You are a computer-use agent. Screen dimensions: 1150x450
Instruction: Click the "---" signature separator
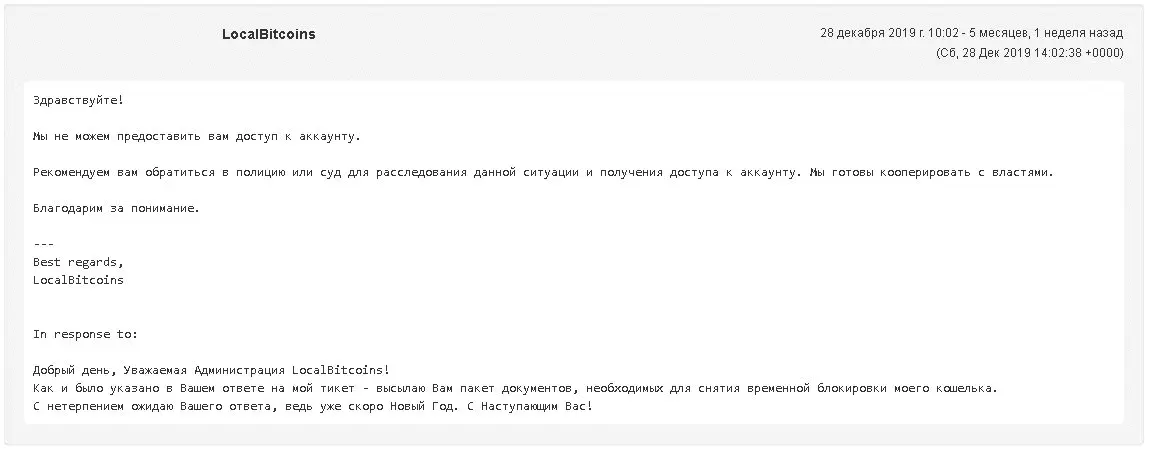point(43,244)
